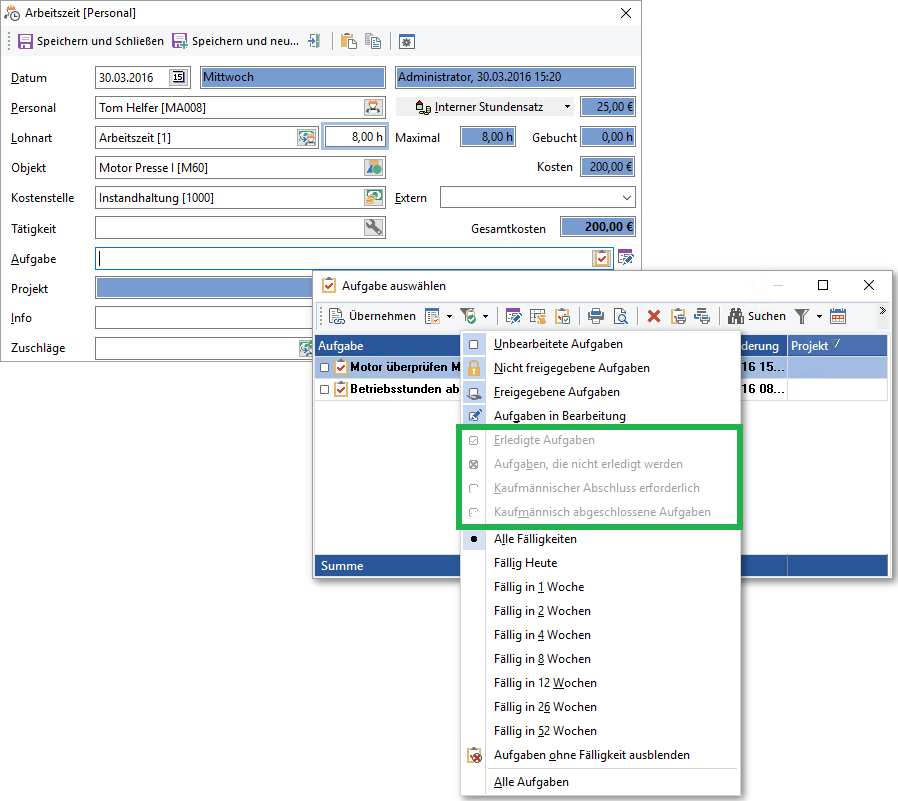Choose Fällig in 12 Wochen

(x=600, y=683)
